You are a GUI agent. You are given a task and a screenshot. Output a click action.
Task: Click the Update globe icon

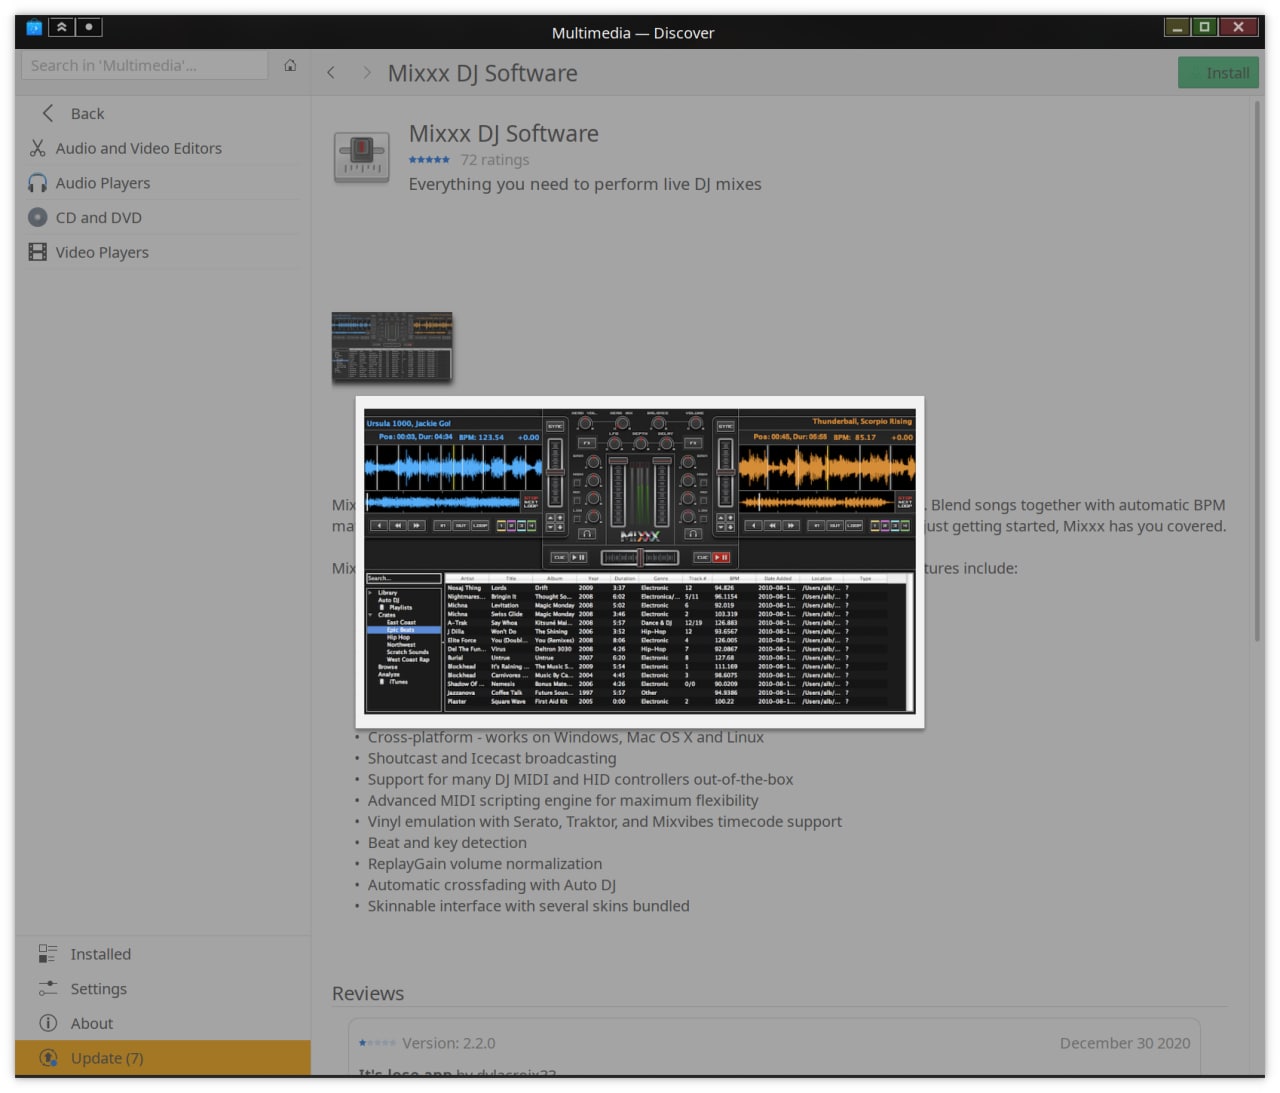(x=47, y=1058)
